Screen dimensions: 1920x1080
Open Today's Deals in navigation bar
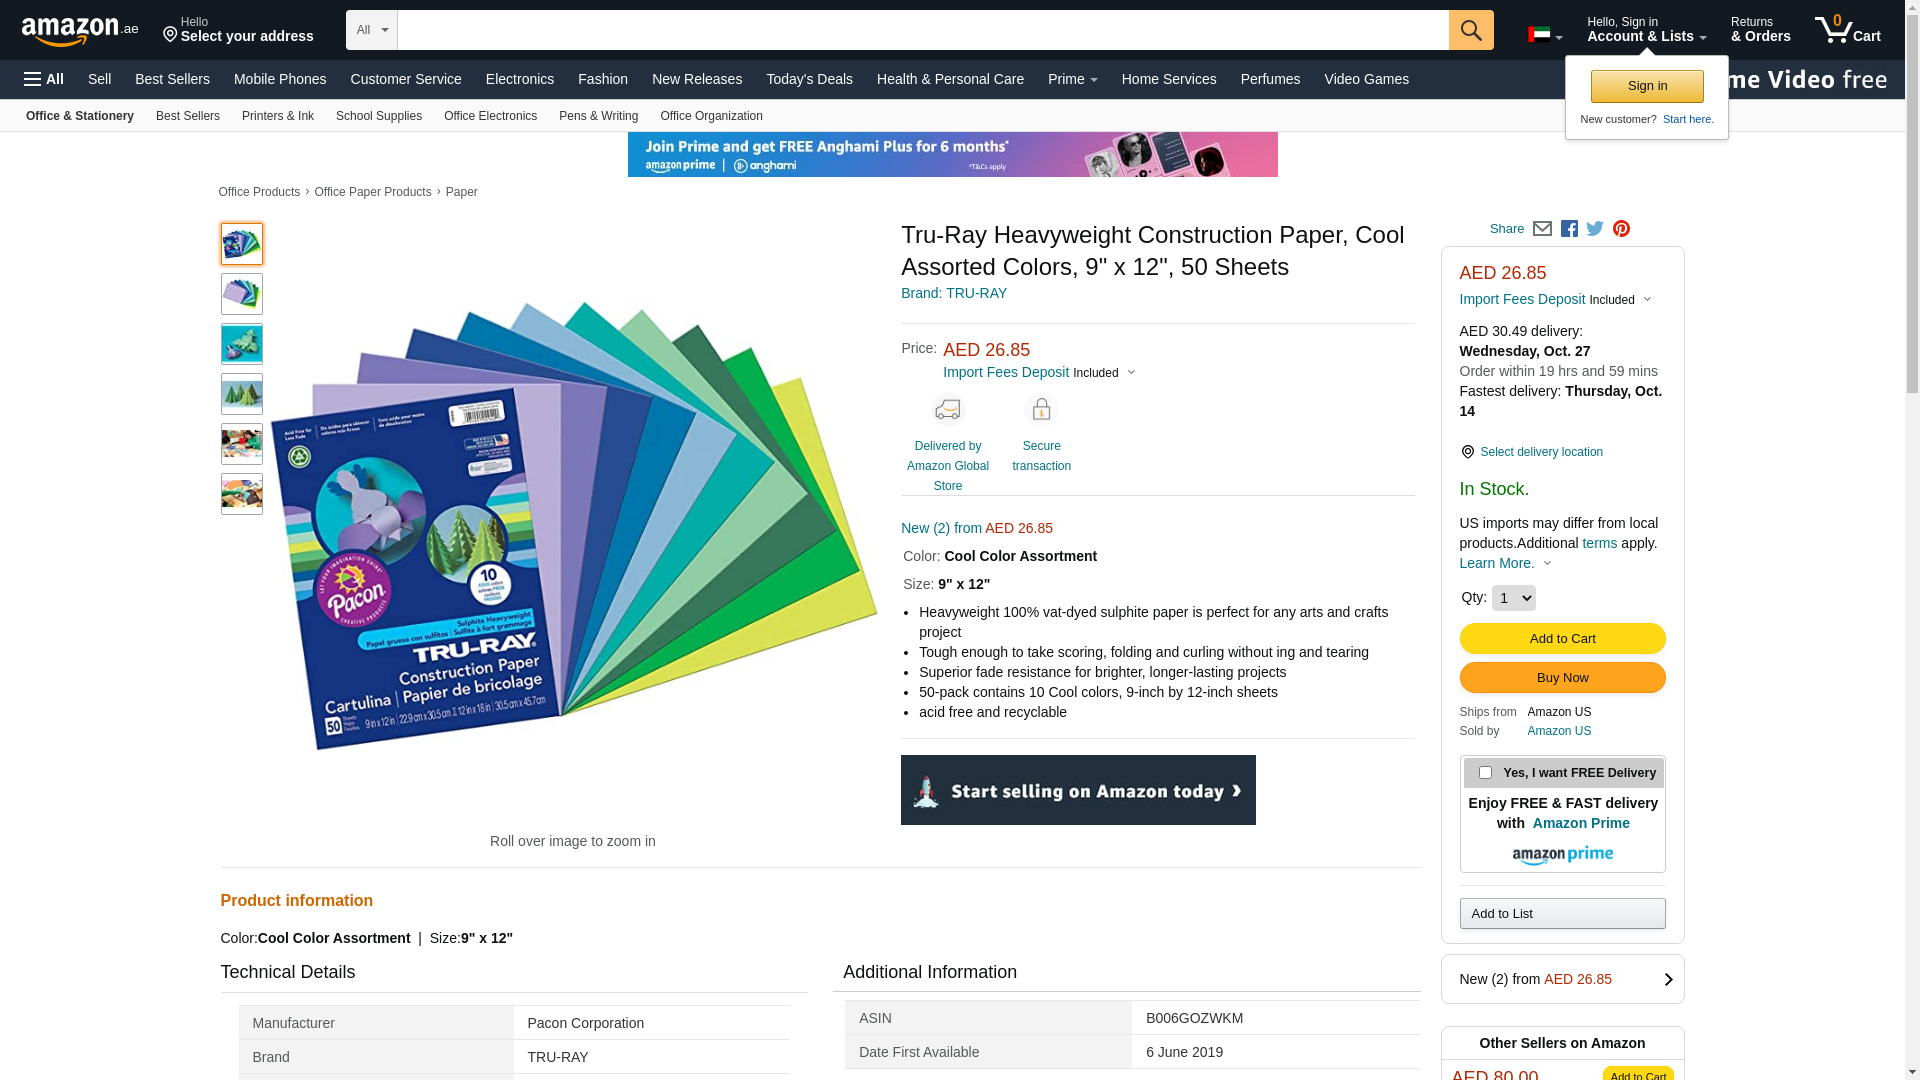[809, 79]
